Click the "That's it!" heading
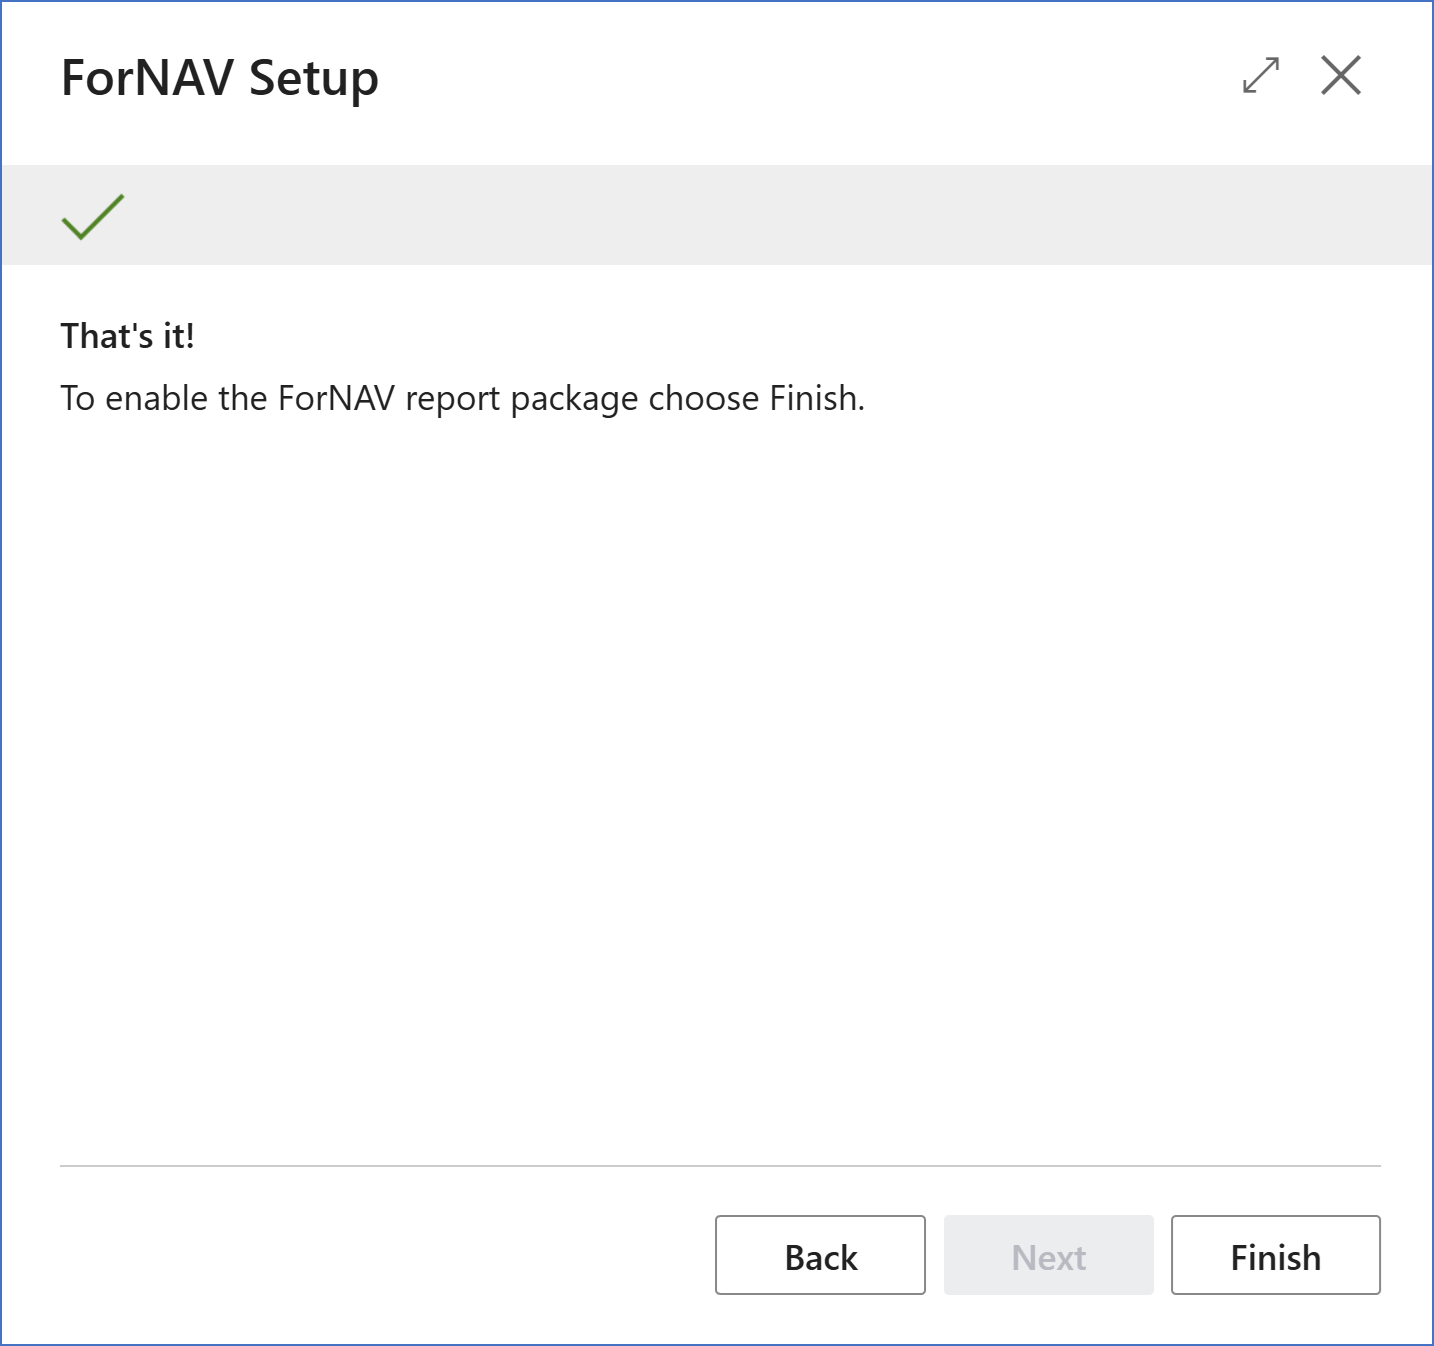This screenshot has width=1434, height=1346. pyautogui.click(x=128, y=336)
